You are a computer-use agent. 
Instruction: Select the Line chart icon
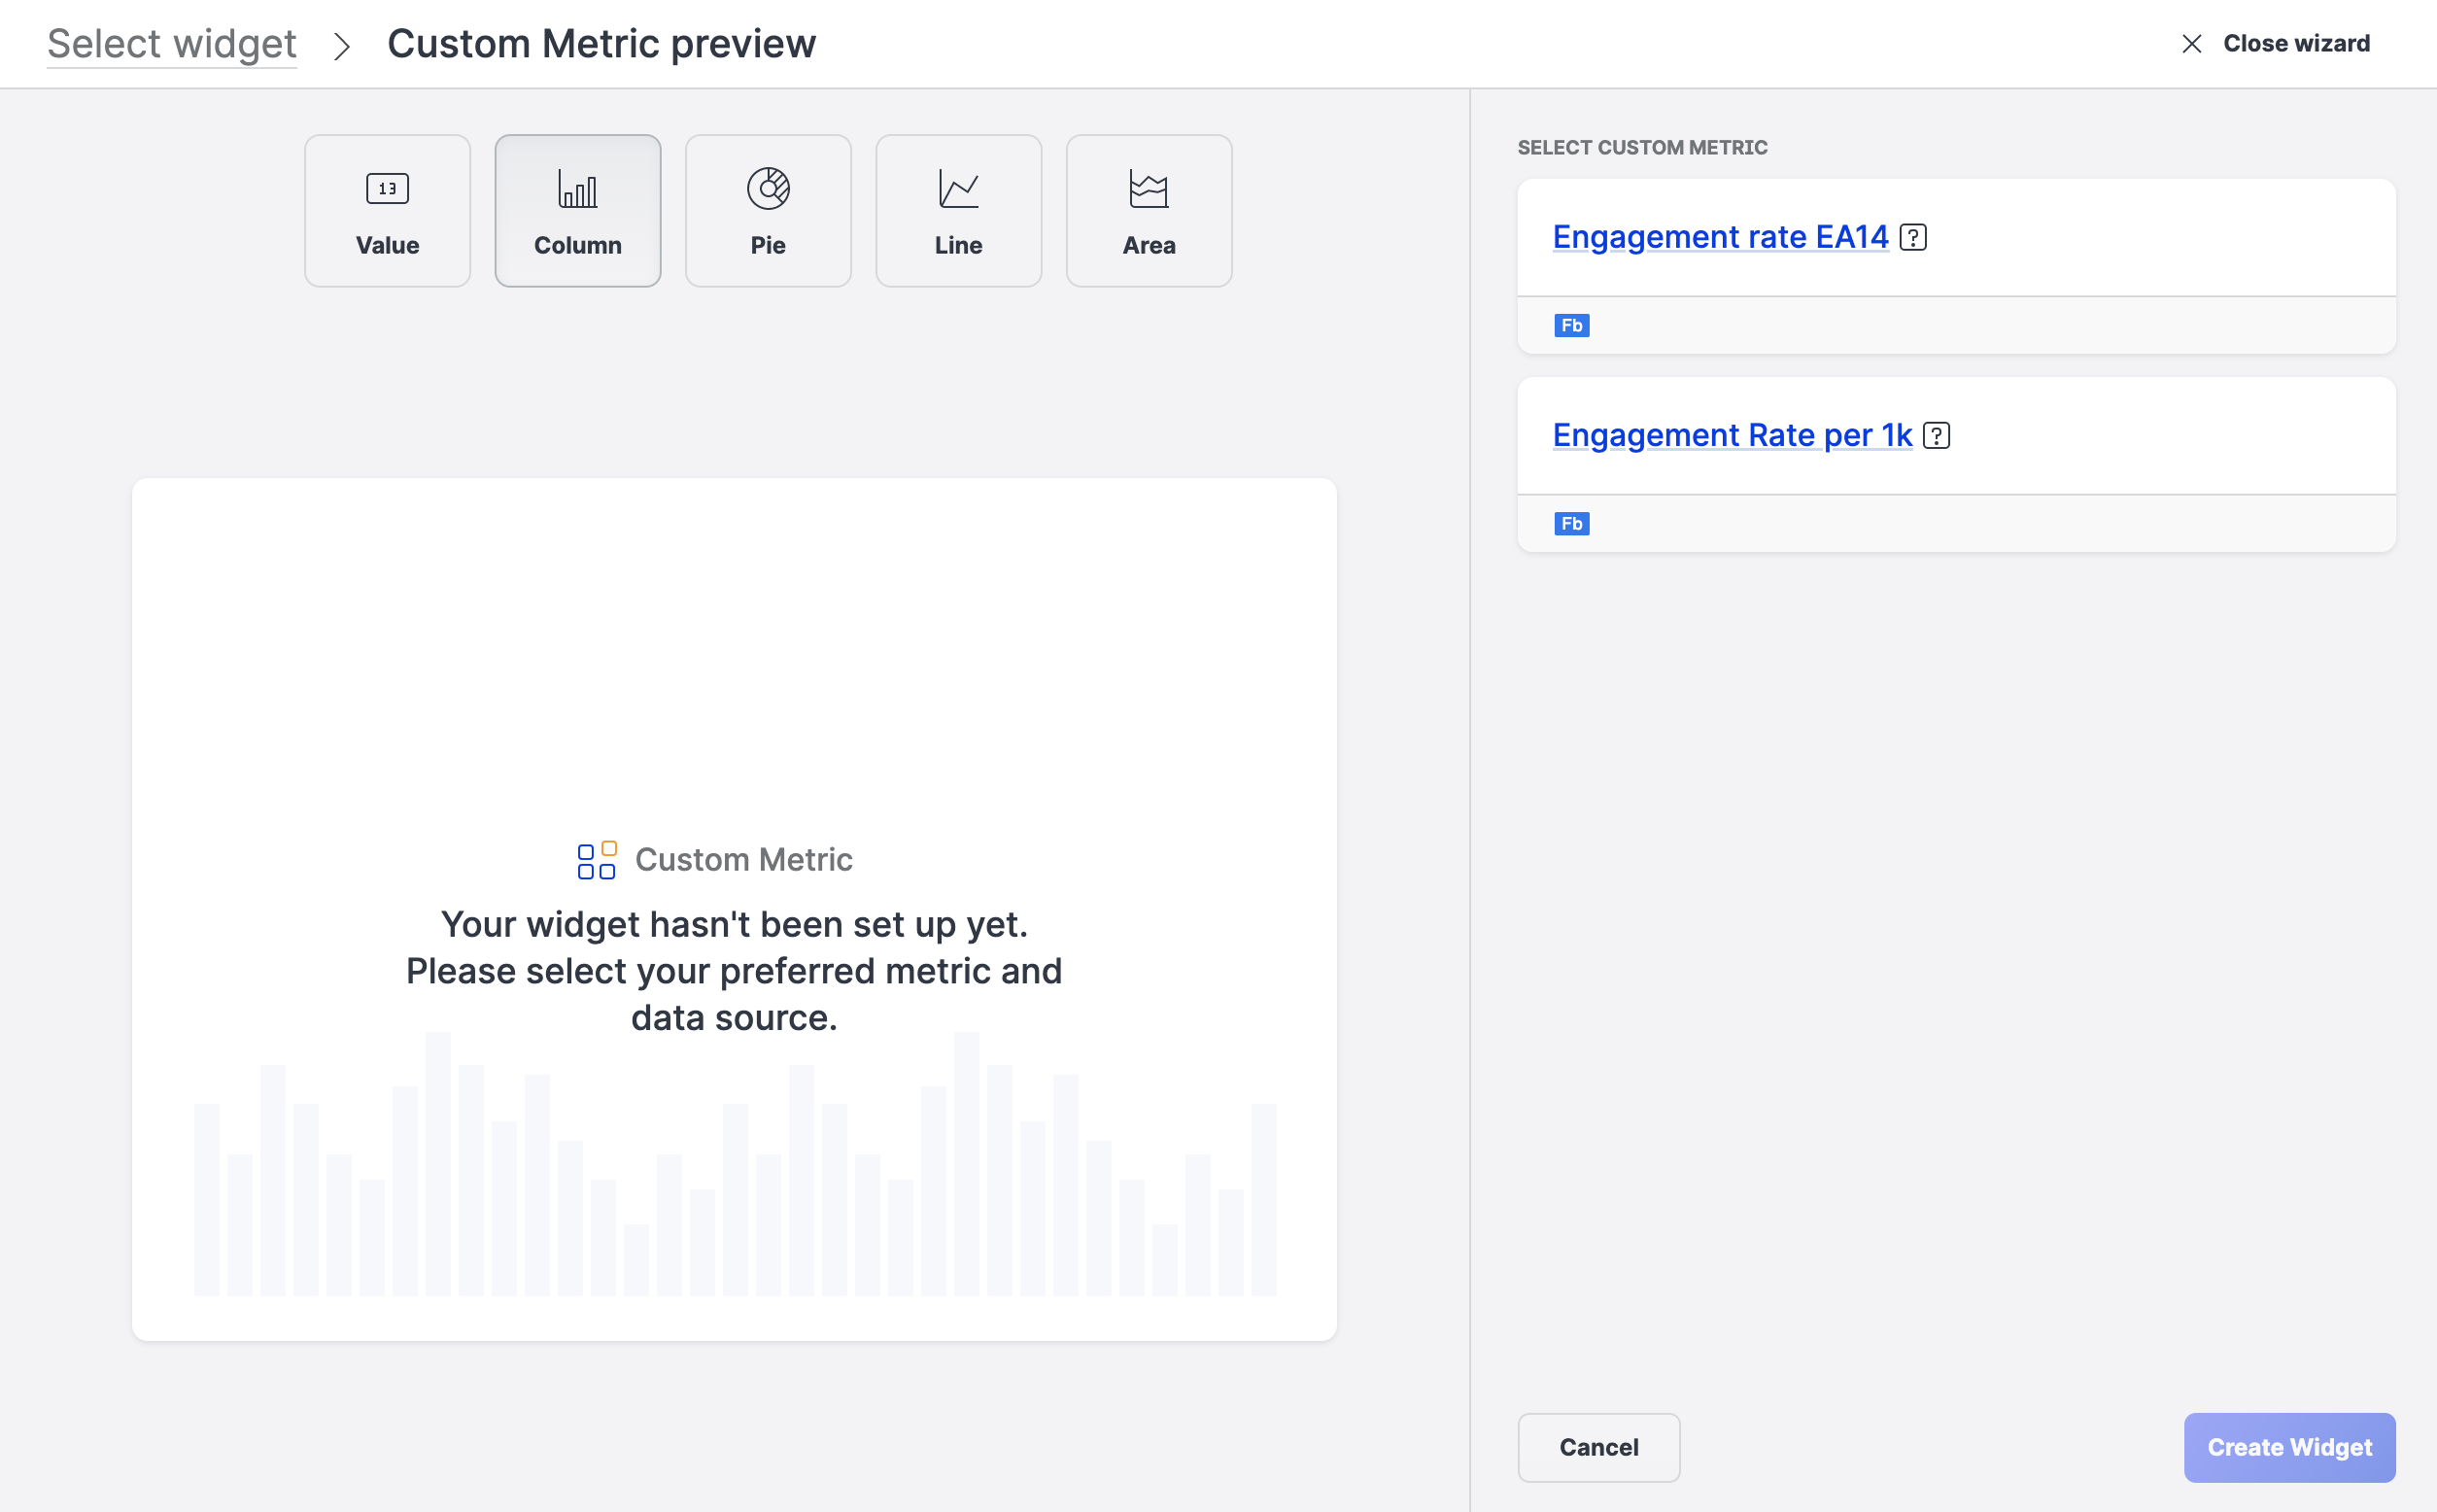click(957, 188)
